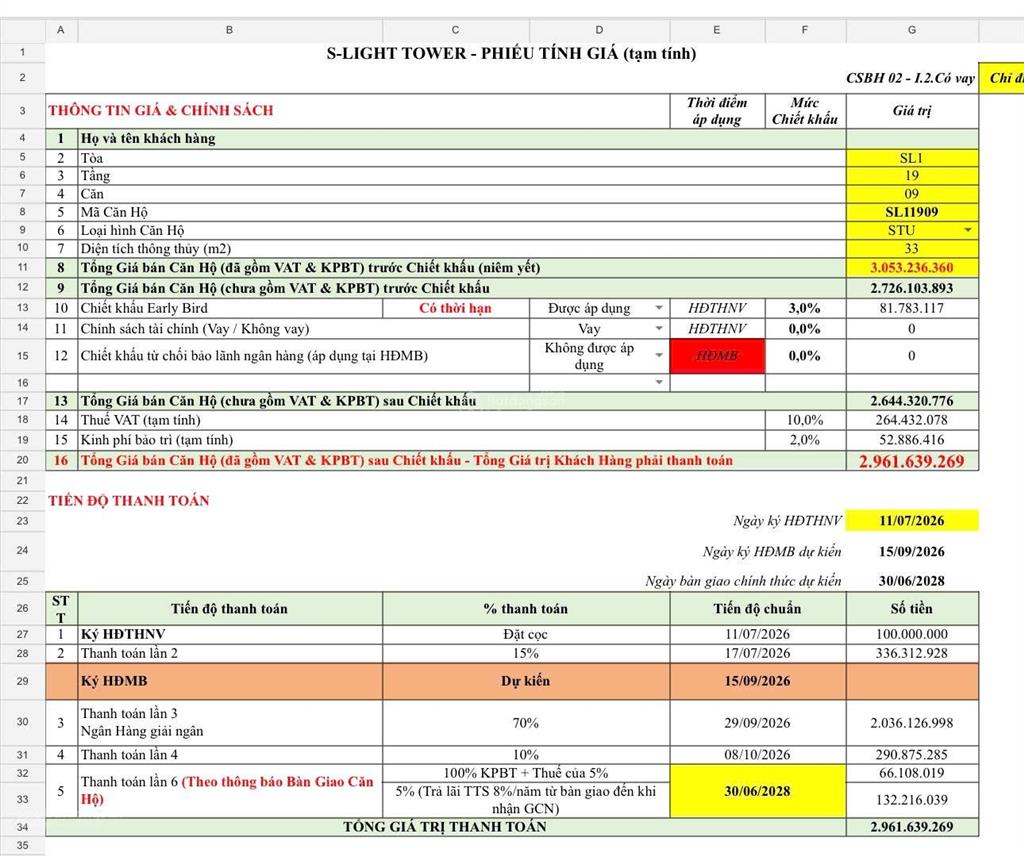1024x856 pixels.
Task: Select total payable cell 2.961.639.269 in row 20
Action: point(912,461)
